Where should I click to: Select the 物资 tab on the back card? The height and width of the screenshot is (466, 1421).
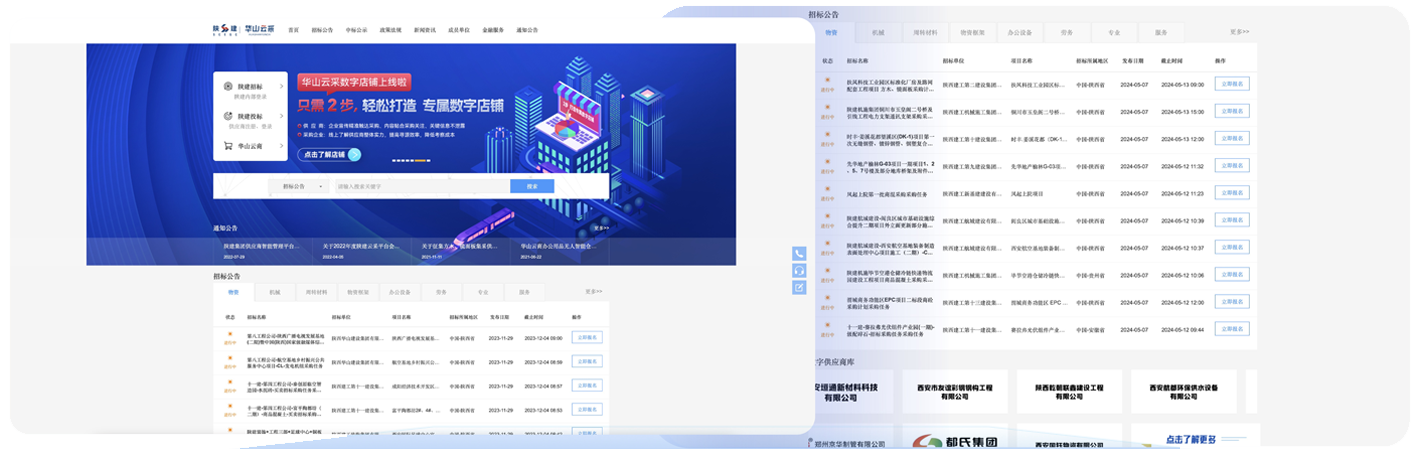pos(832,33)
